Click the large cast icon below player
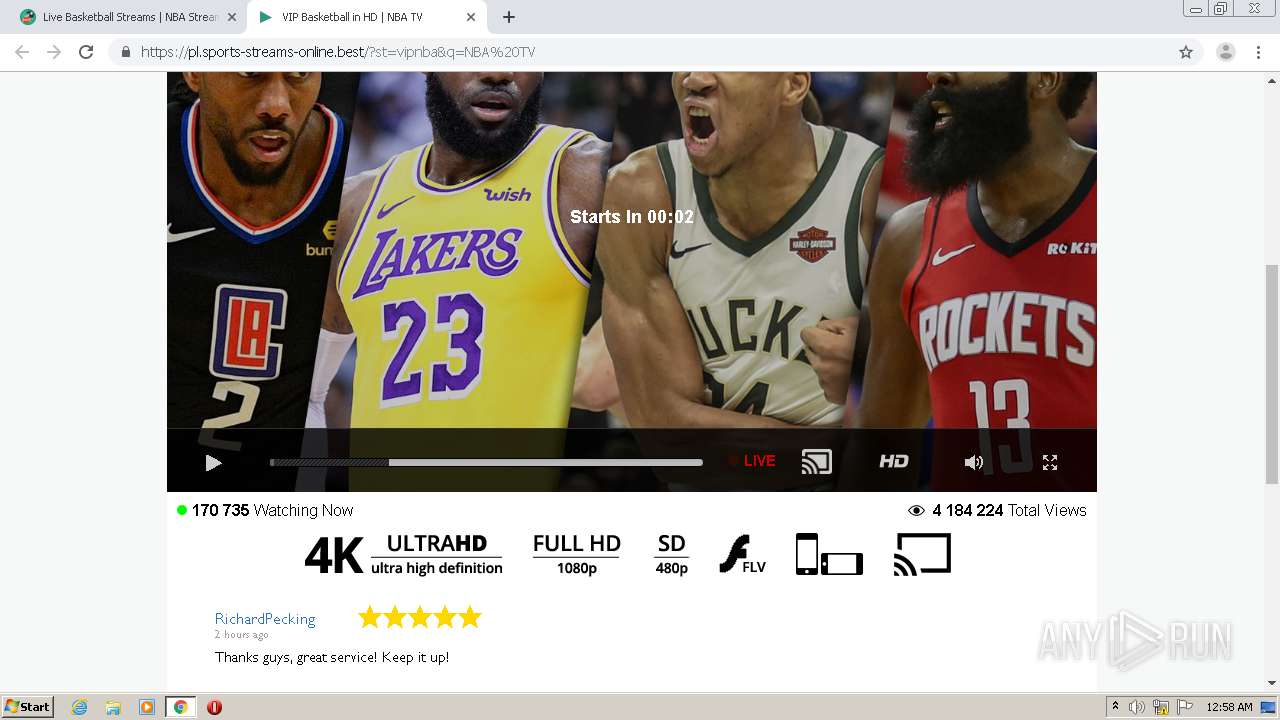 pyautogui.click(x=922, y=554)
